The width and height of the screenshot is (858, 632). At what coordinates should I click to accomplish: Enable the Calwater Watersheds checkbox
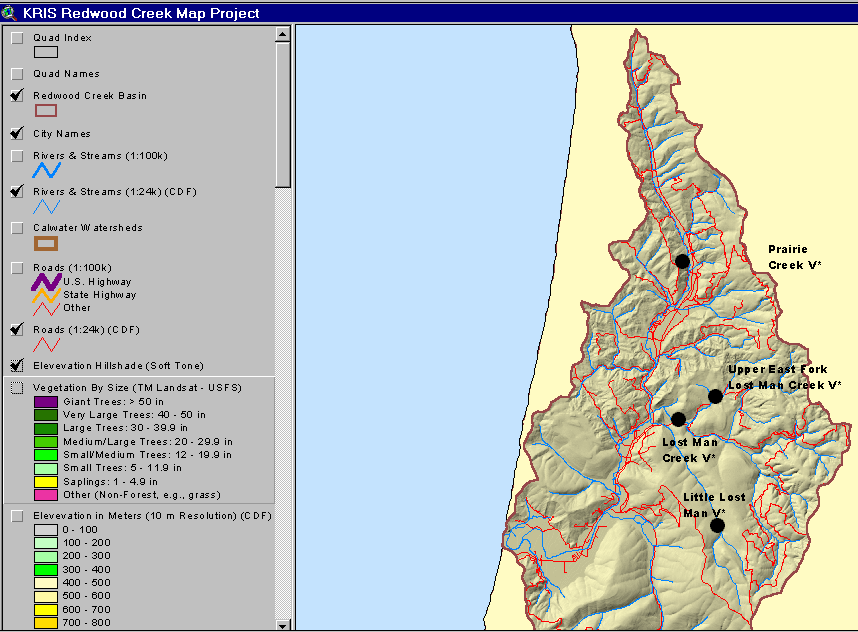pyautogui.click(x=18, y=228)
